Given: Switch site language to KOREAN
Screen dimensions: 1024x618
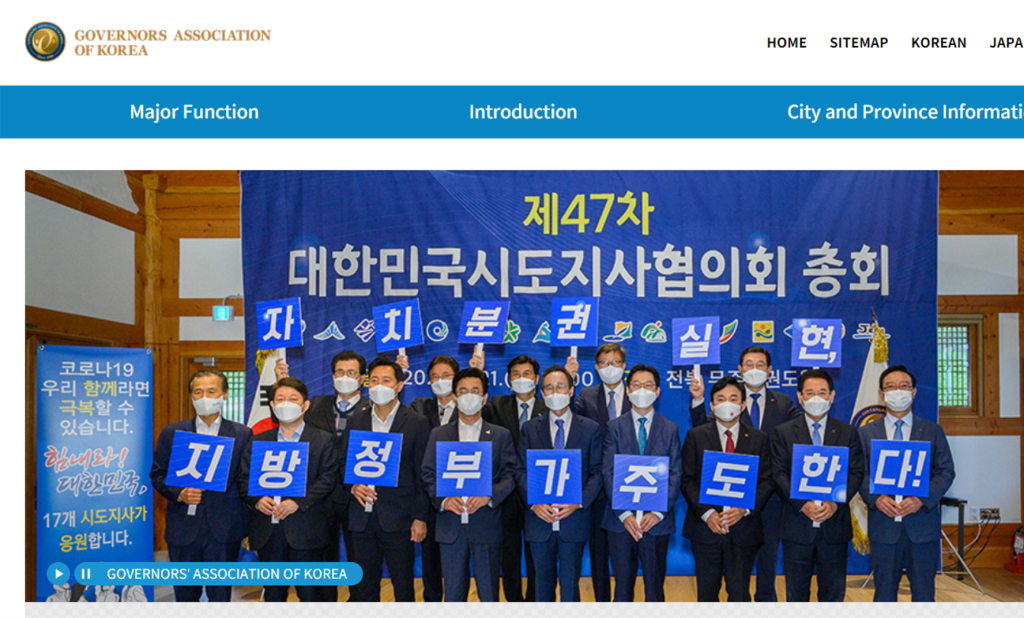Looking at the screenshot, I should coord(938,43).
